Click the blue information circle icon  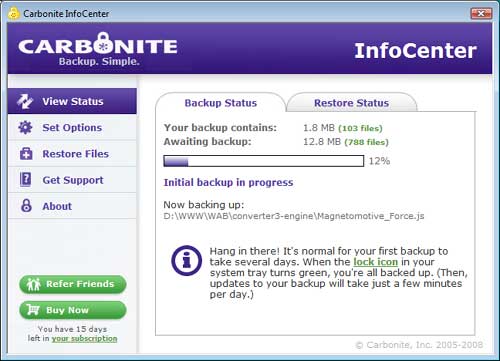186,260
